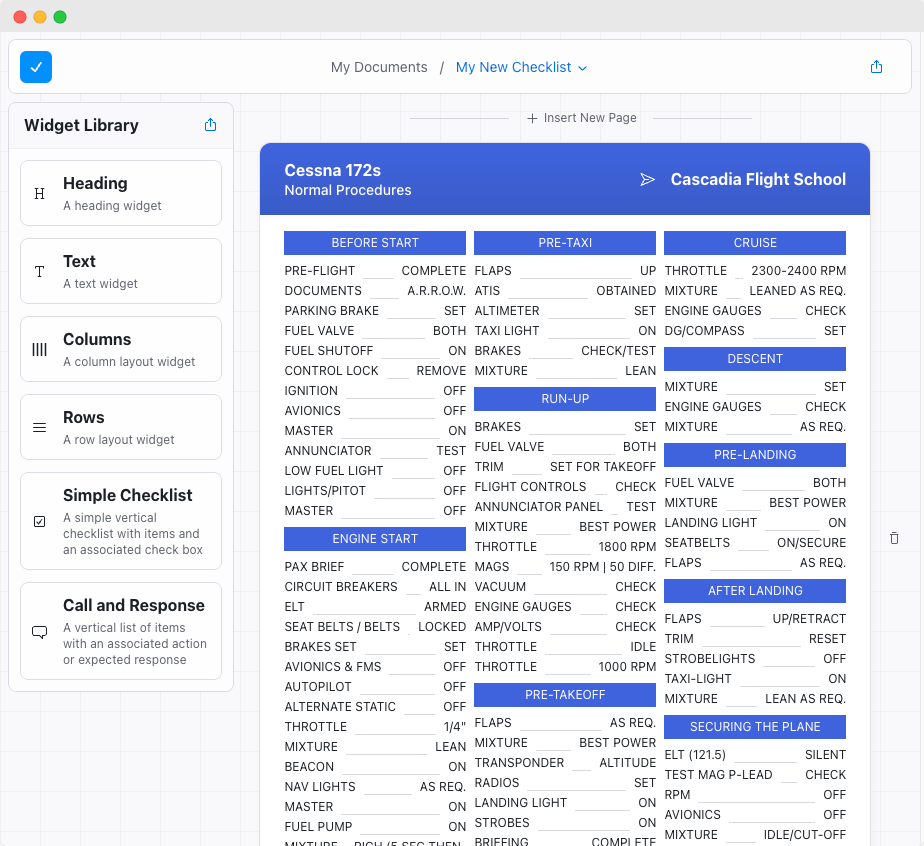Viewport: 924px width, 846px height.
Task: Click the Call and Response speech bubble icon
Action: 40,631
